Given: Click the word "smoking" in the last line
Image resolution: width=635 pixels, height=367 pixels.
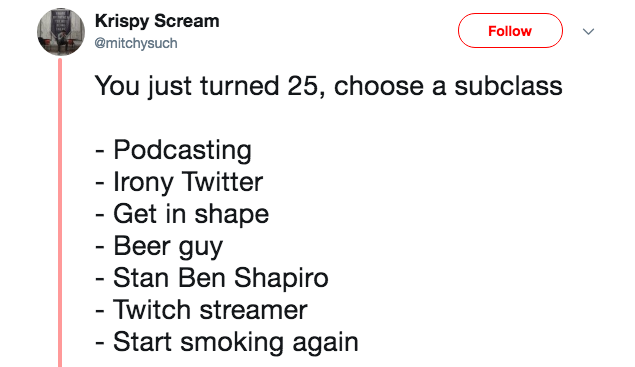Looking at the screenshot, I should 232,343.
